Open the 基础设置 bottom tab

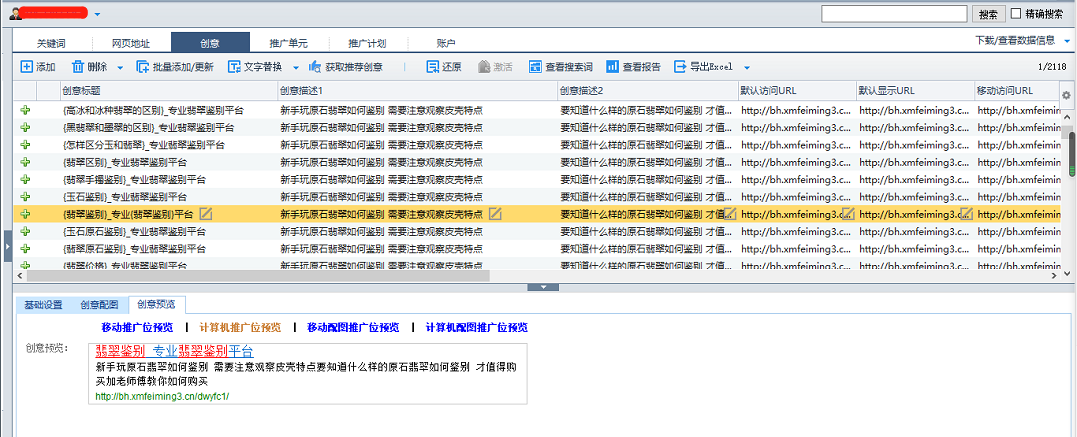(x=43, y=305)
